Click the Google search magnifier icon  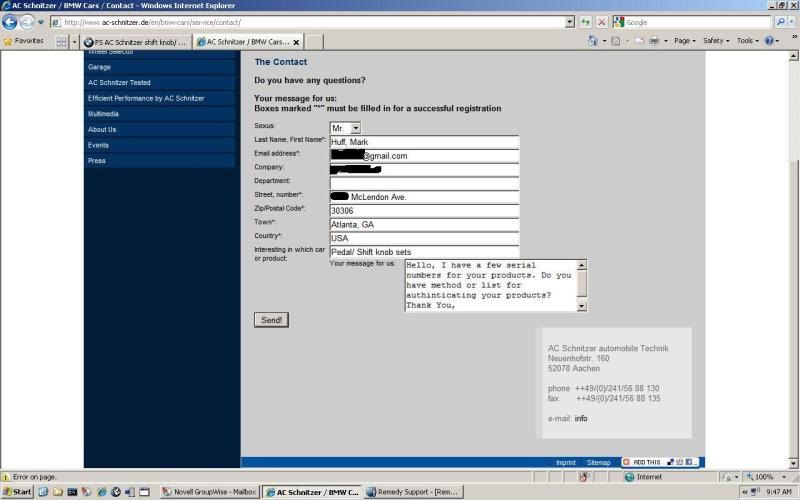point(780,22)
